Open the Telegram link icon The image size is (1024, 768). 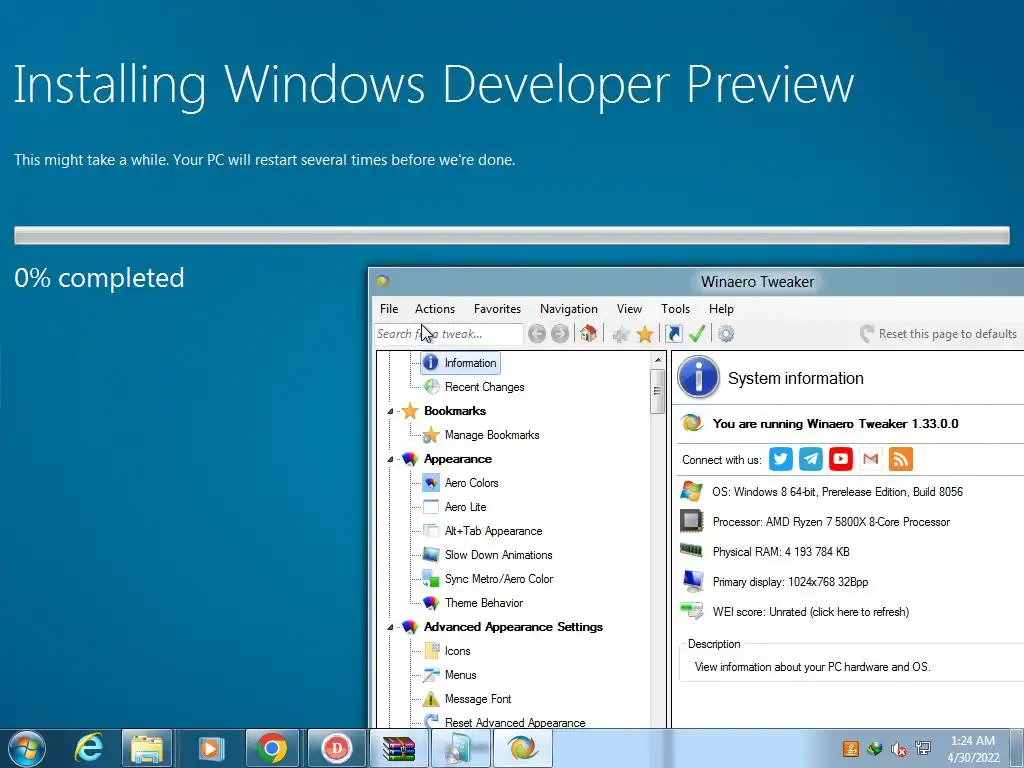810,459
